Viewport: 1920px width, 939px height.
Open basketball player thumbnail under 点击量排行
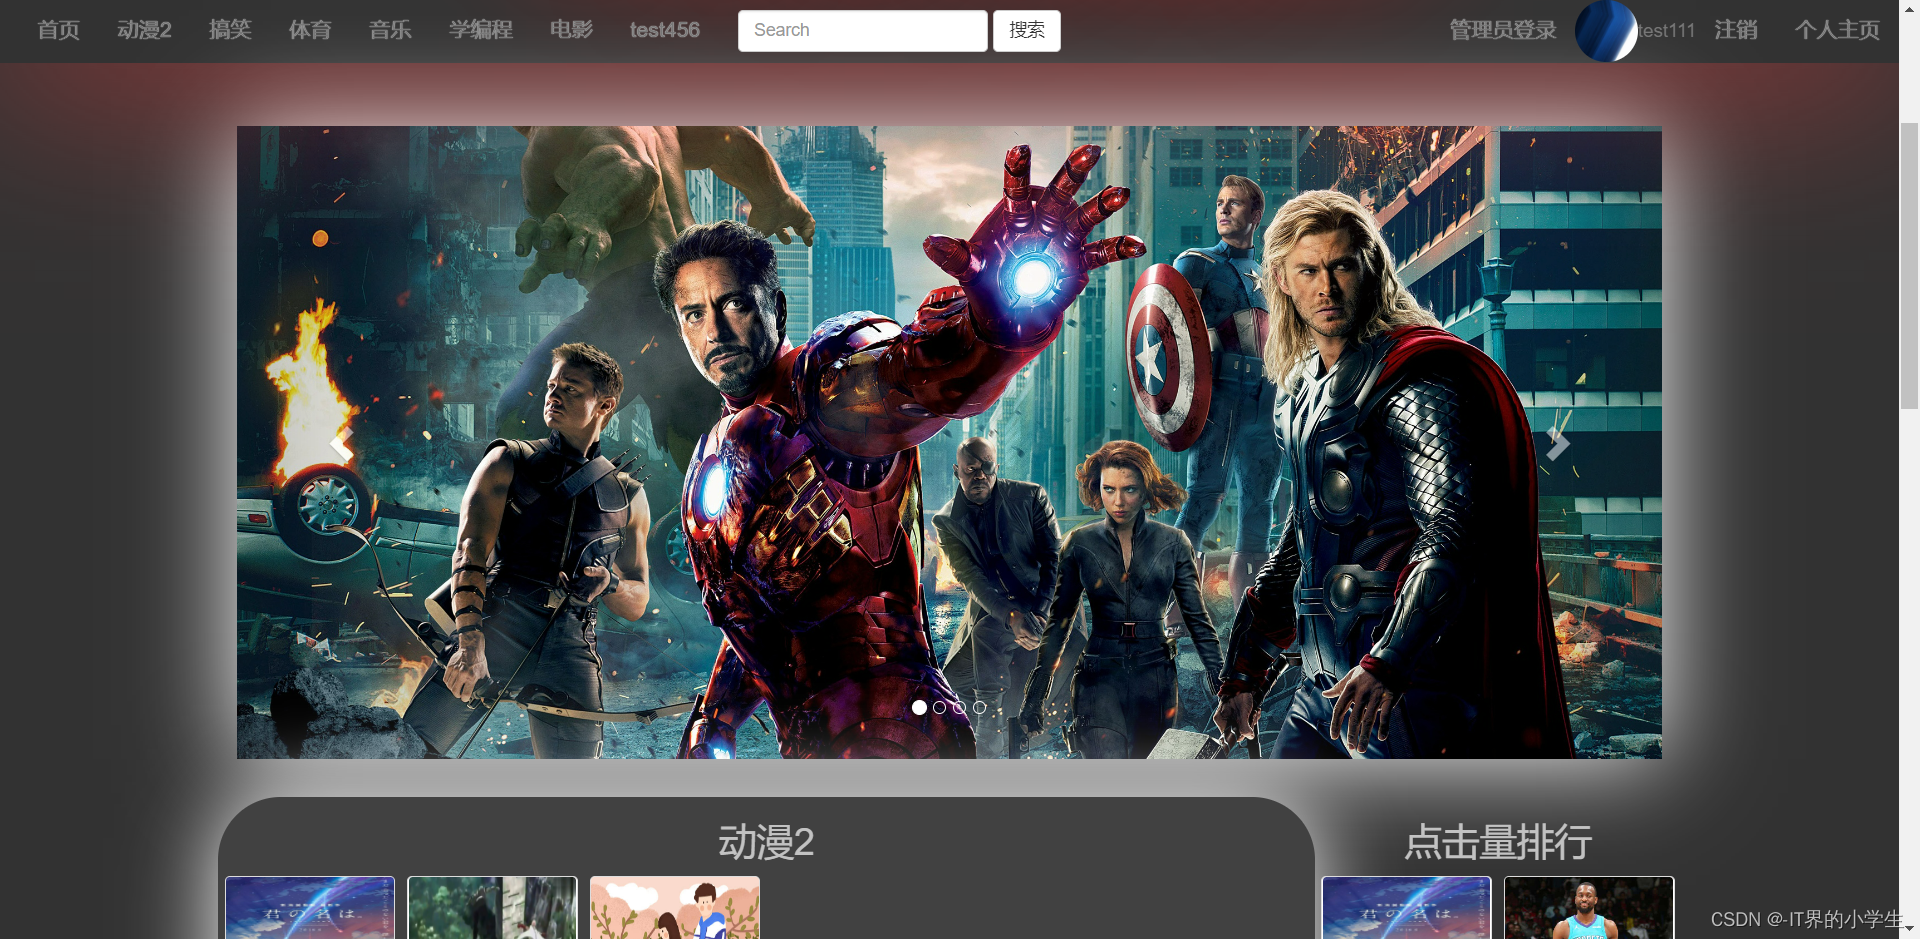(x=1589, y=908)
